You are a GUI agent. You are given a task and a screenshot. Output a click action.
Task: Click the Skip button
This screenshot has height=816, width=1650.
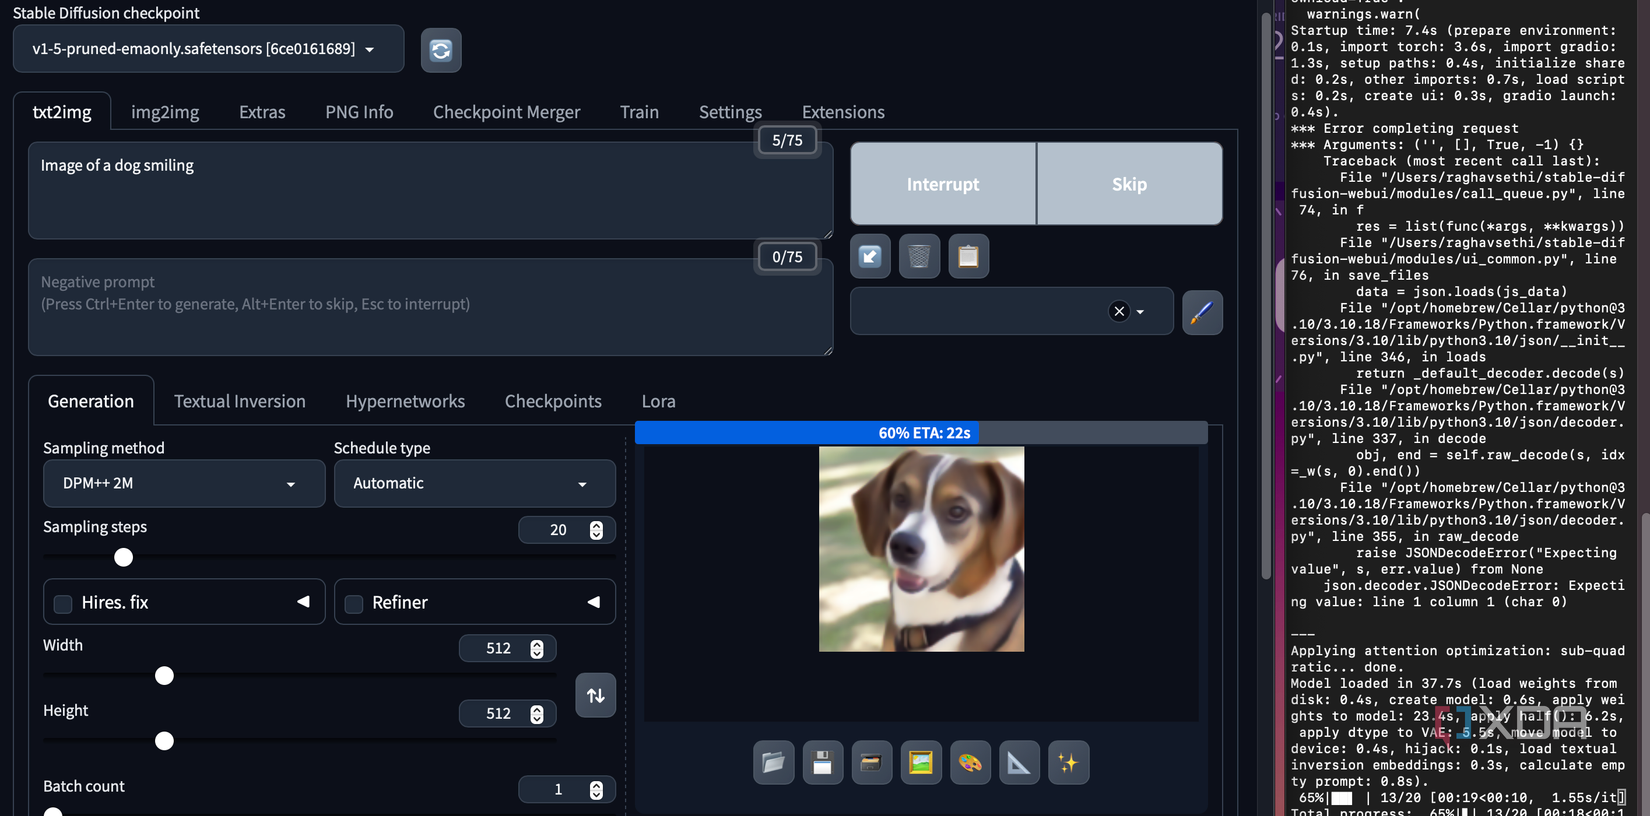pyautogui.click(x=1129, y=184)
